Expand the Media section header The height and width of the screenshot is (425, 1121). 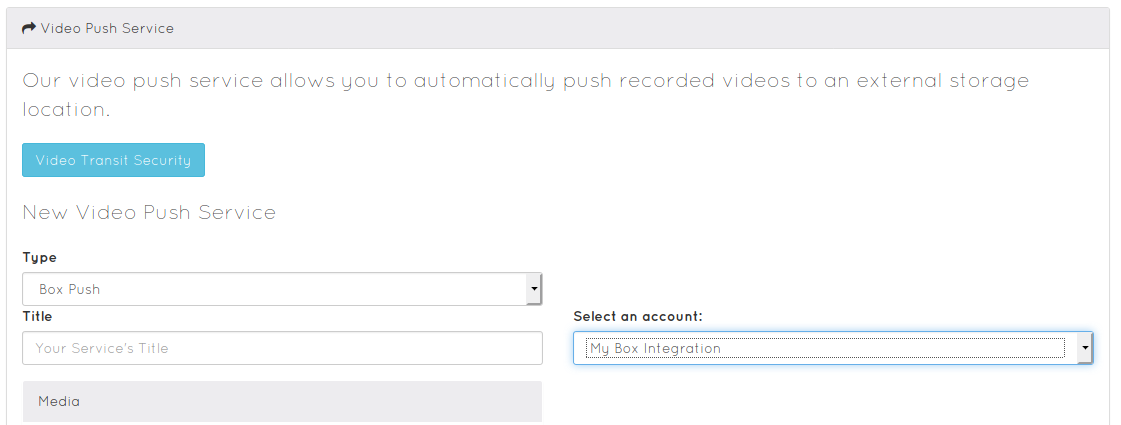click(282, 401)
